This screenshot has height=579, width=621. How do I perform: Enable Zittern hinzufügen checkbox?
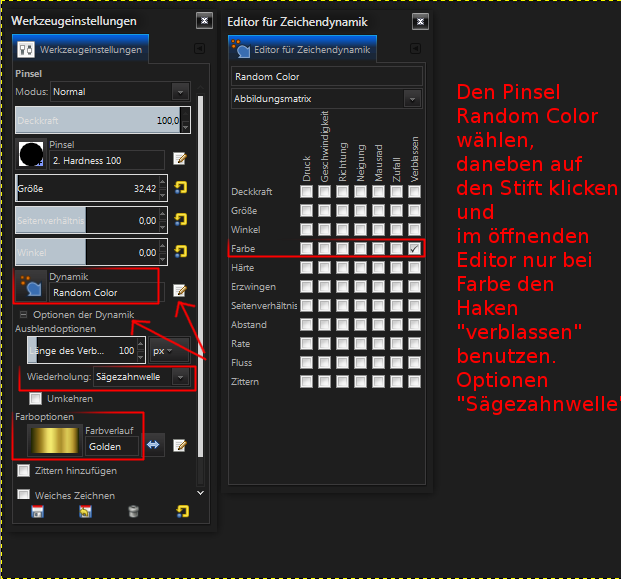point(23,470)
